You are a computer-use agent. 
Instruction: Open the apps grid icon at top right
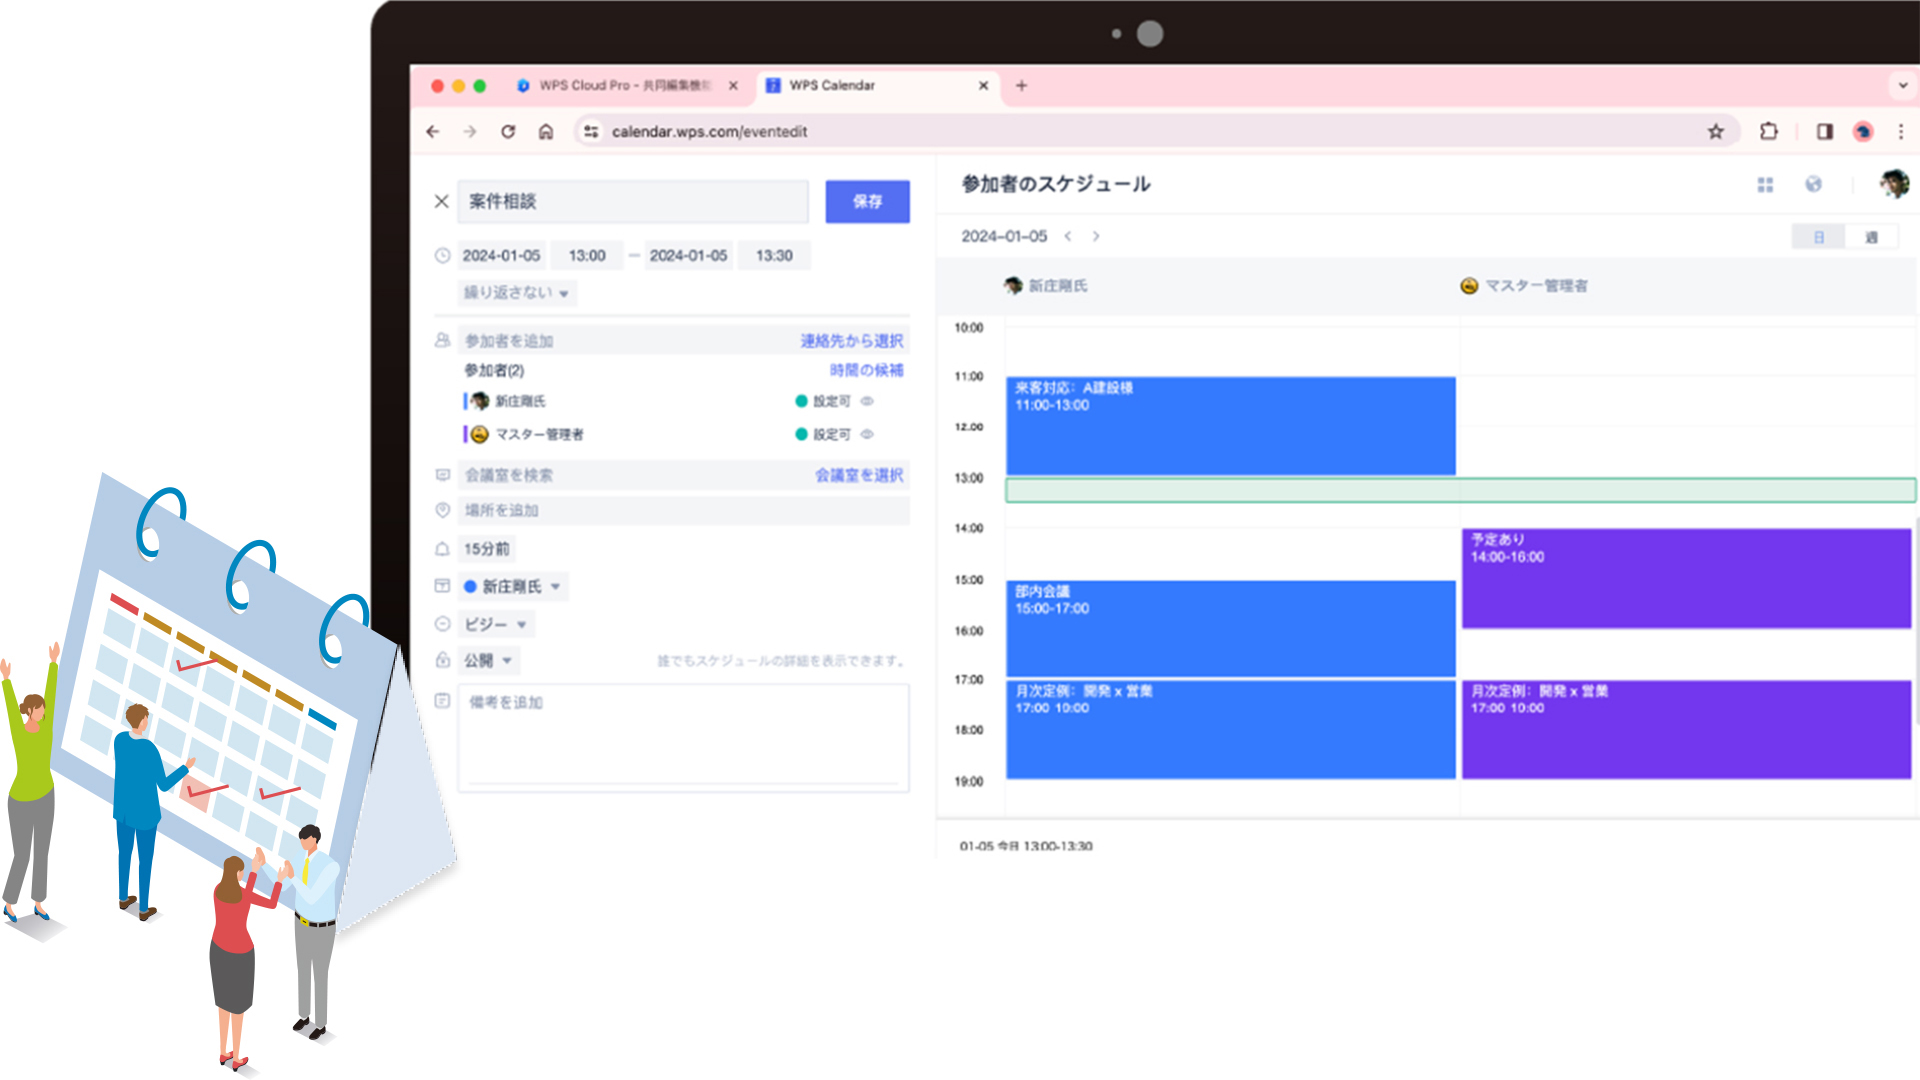(x=1766, y=184)
